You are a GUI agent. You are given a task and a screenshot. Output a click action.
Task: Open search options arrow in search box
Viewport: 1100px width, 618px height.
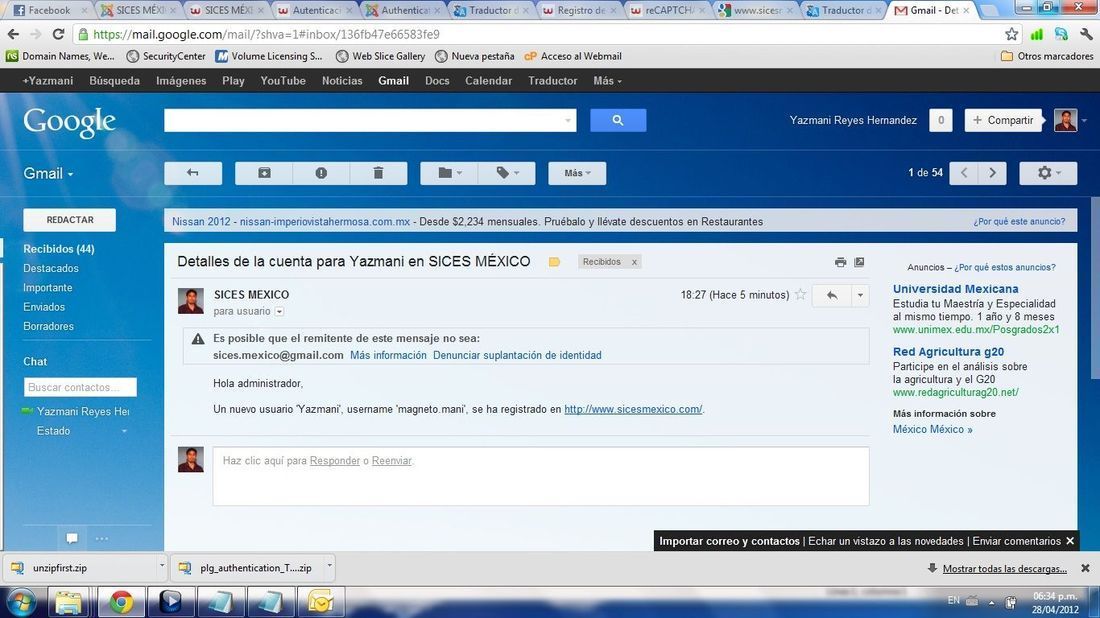(568, 121)
